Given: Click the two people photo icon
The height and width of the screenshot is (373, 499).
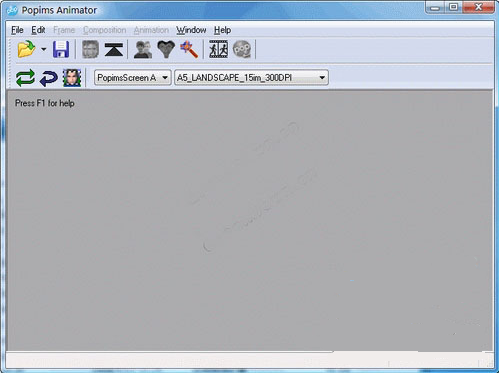Looking at the screenshot, I should 143,49.
